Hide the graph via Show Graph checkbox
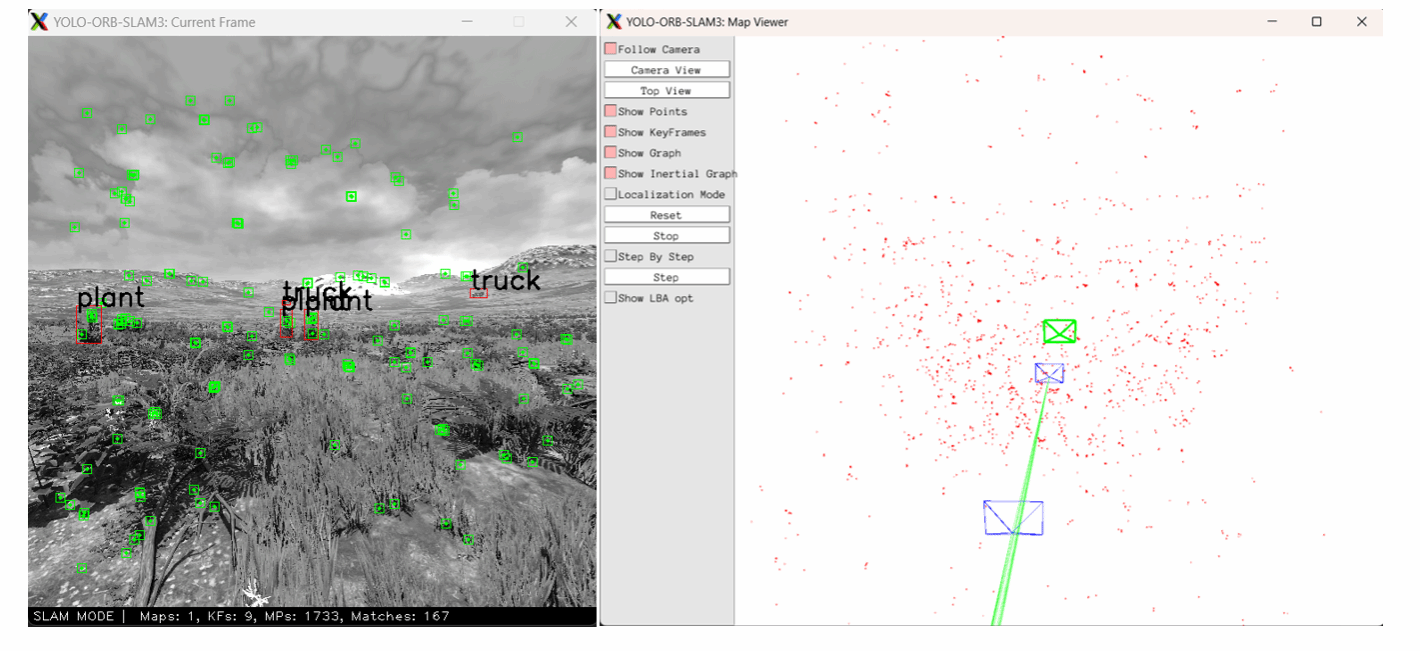The image size is (1420, 651). tap(611, 153)
